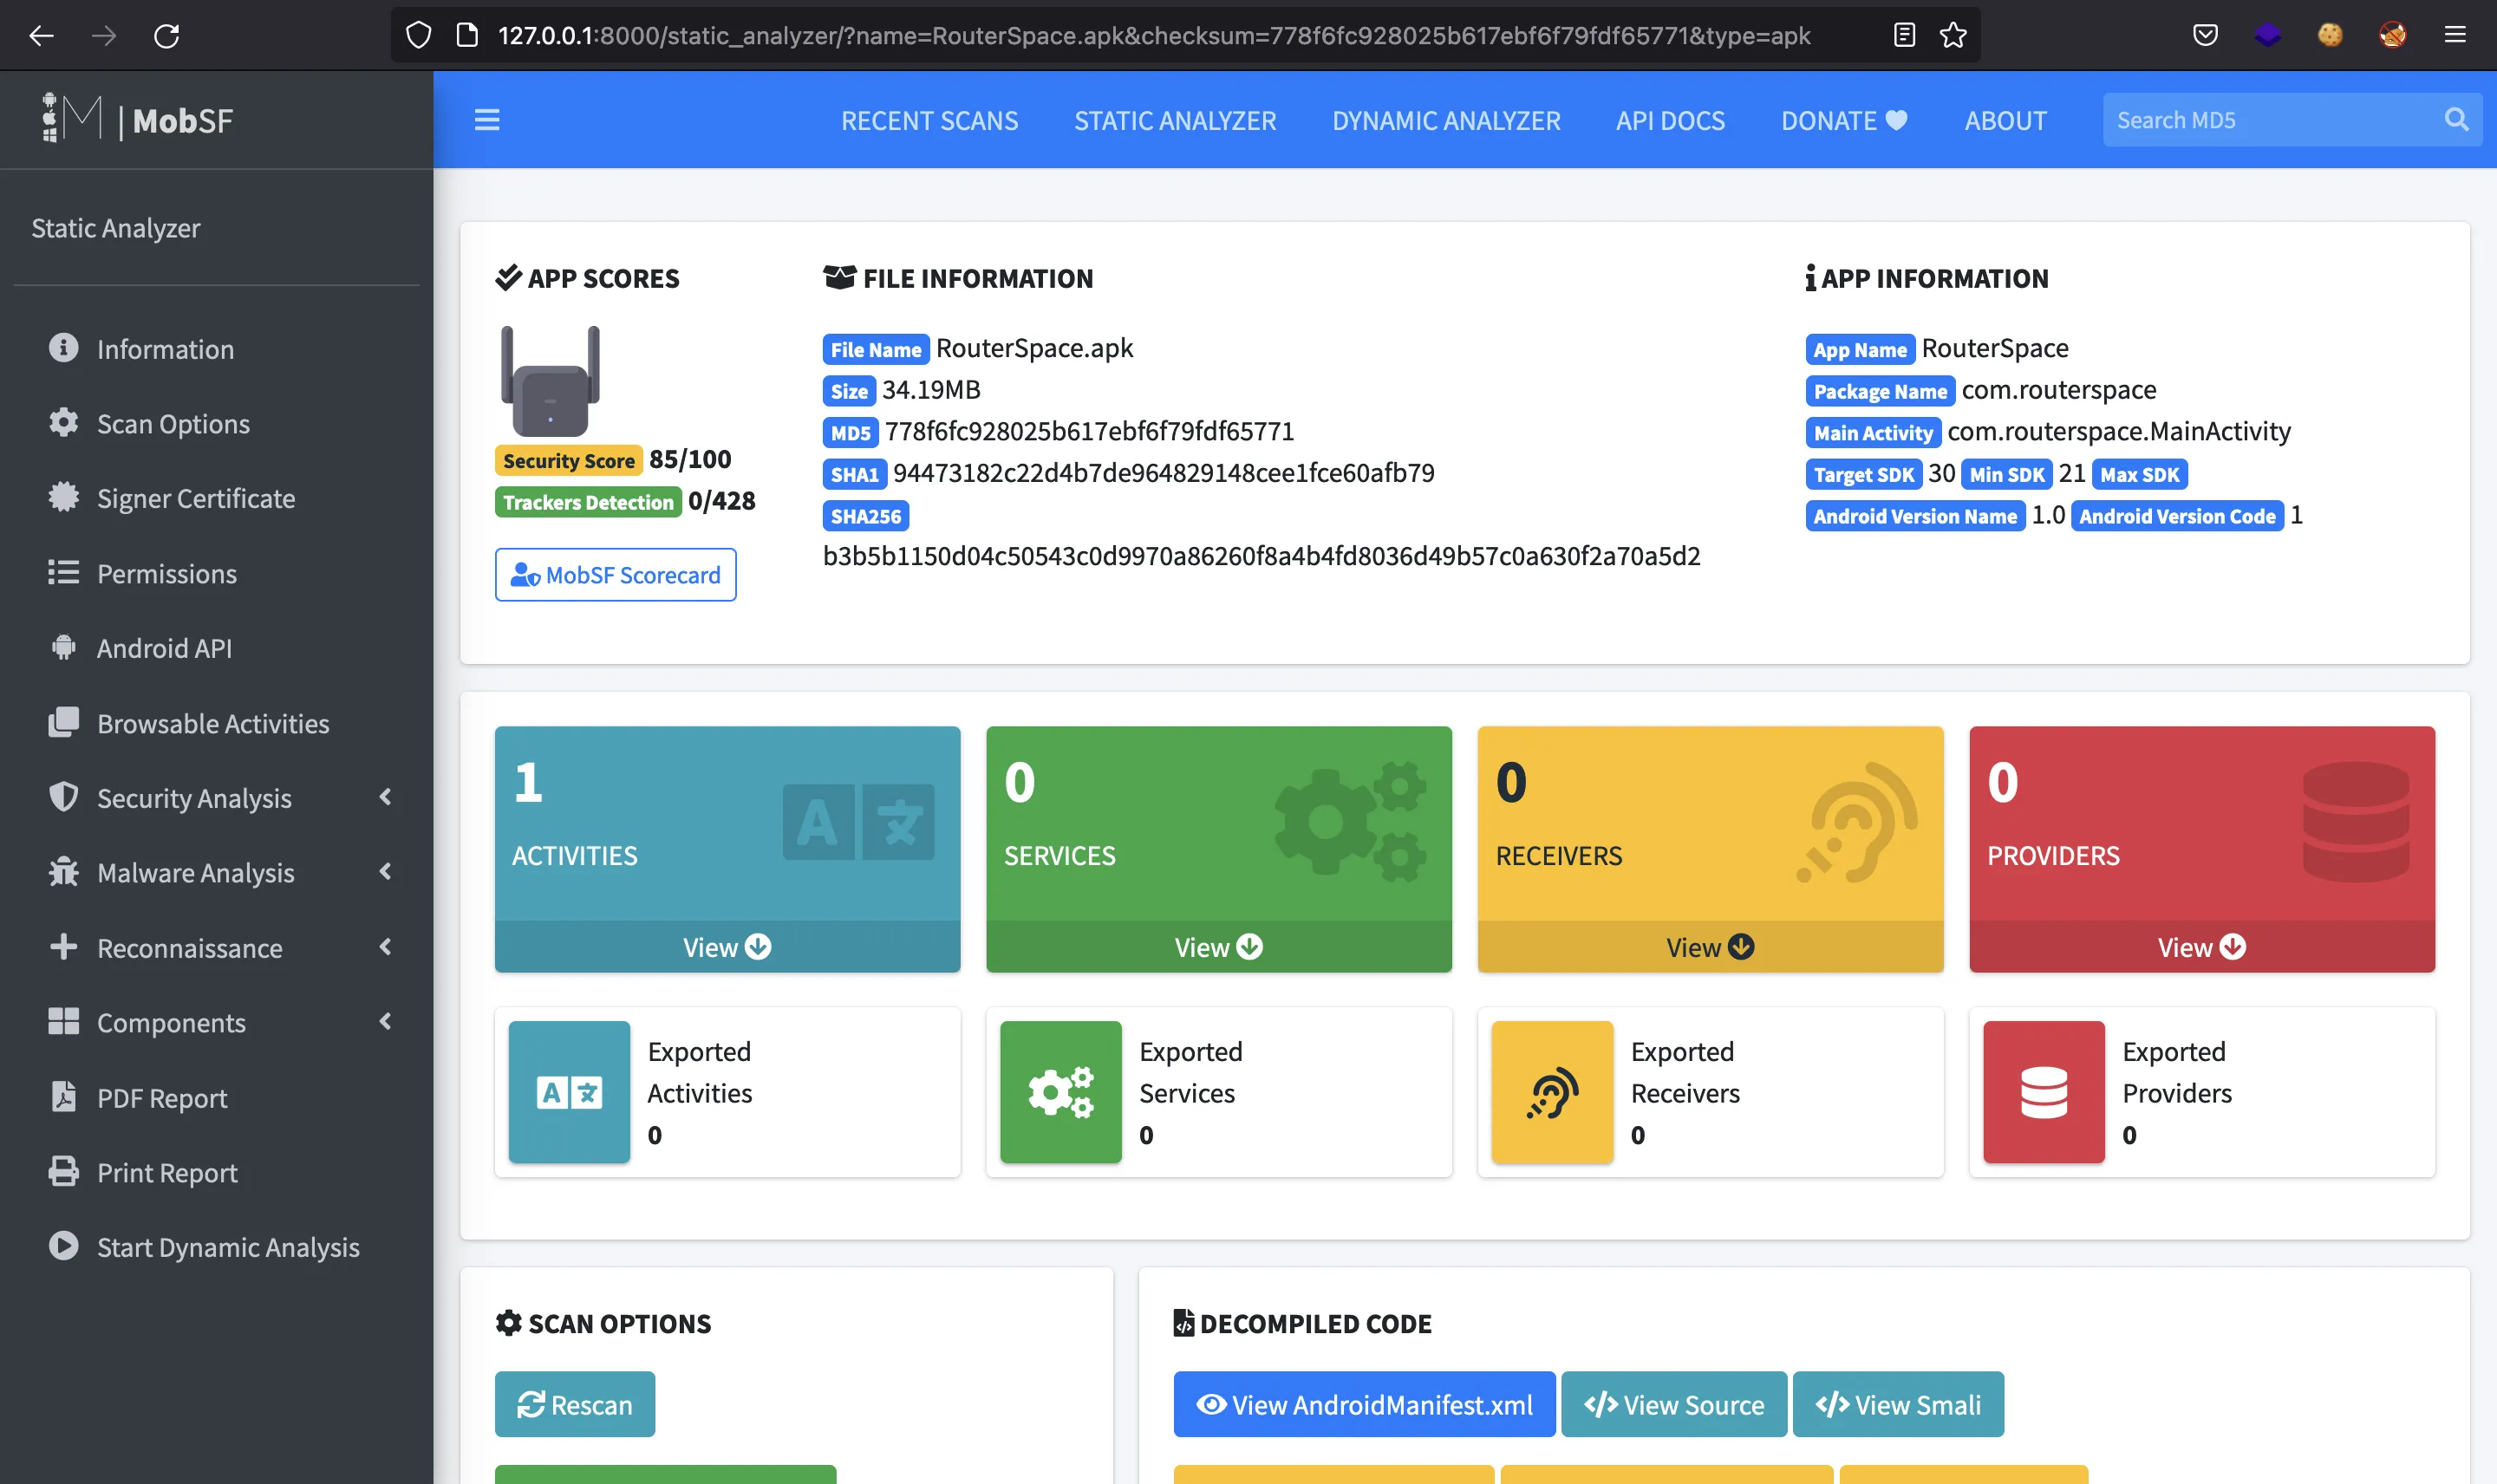Image resolution: width=2497 pixels, height=1484 pixels.
Task: Open the browser hamburger application menu
Action: 2455,36
